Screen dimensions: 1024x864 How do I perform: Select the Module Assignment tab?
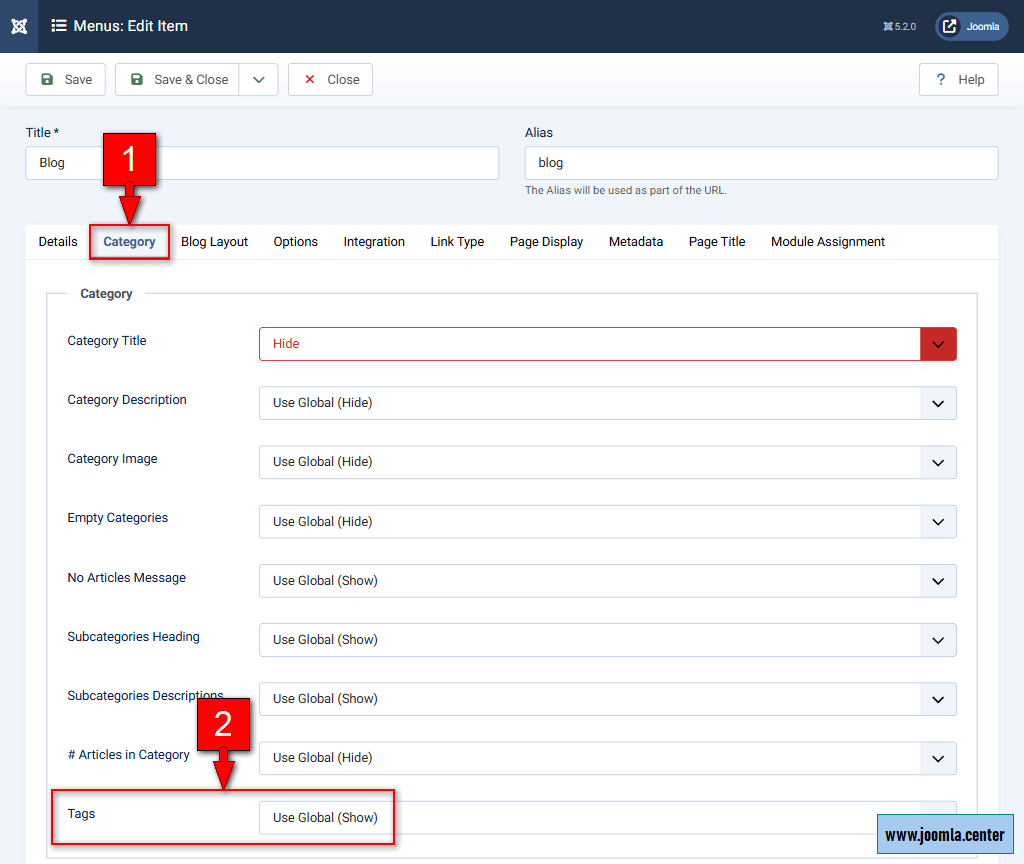(828, 242)
